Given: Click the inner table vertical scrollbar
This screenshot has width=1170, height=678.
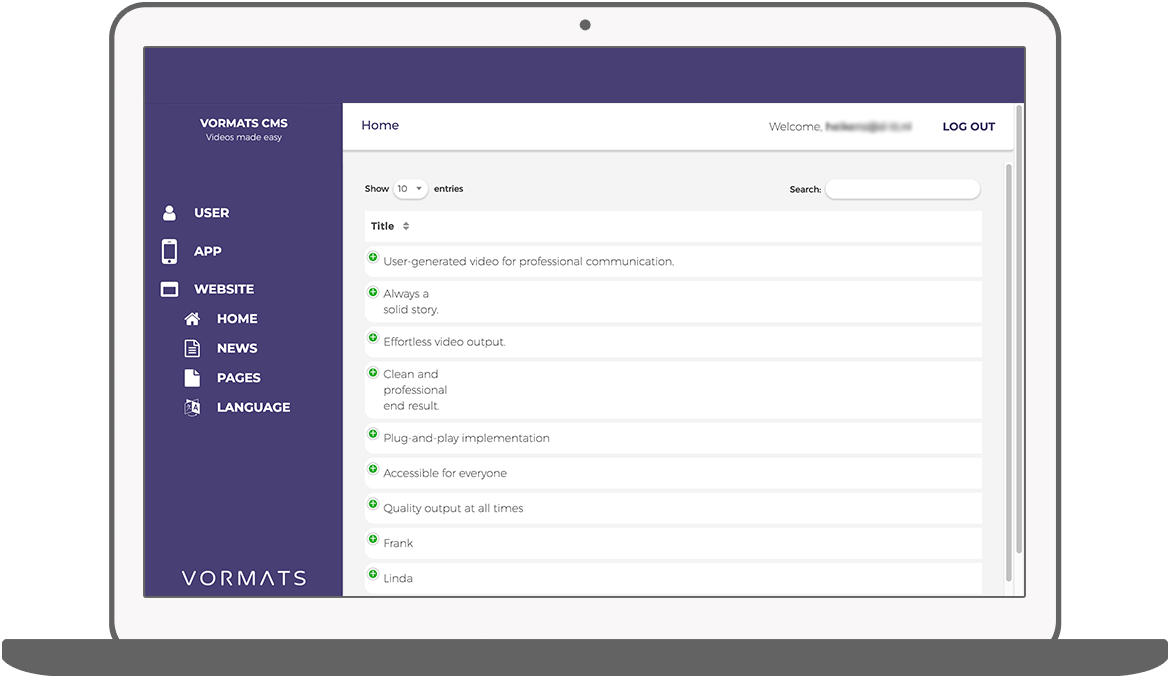Looking at the screenshot, I should [1009, 373].
